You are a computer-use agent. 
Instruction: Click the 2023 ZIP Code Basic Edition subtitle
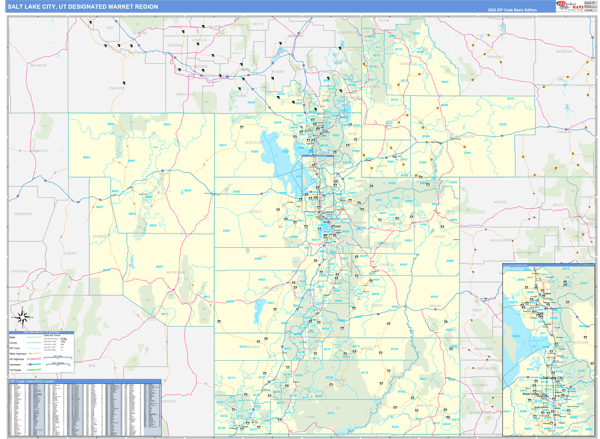coord(512,10)
